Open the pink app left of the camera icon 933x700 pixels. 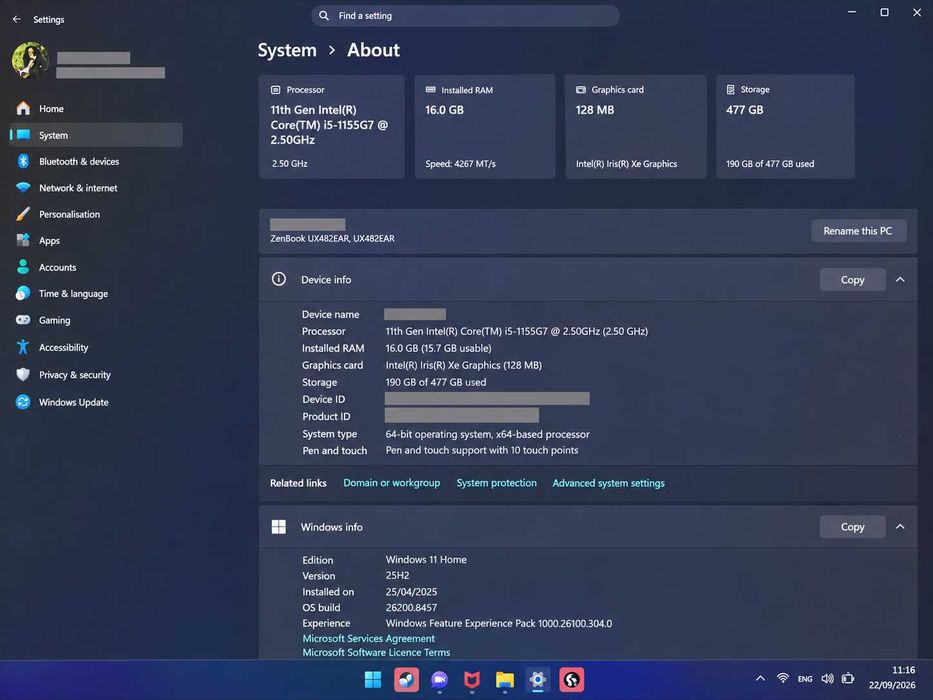(x=406, y=680)
